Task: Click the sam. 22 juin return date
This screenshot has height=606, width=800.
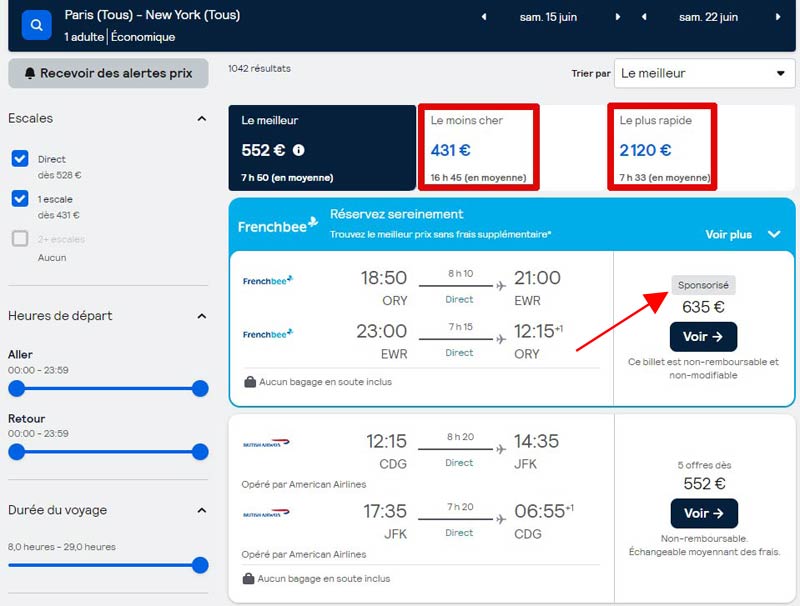Action: coord(708,17)
